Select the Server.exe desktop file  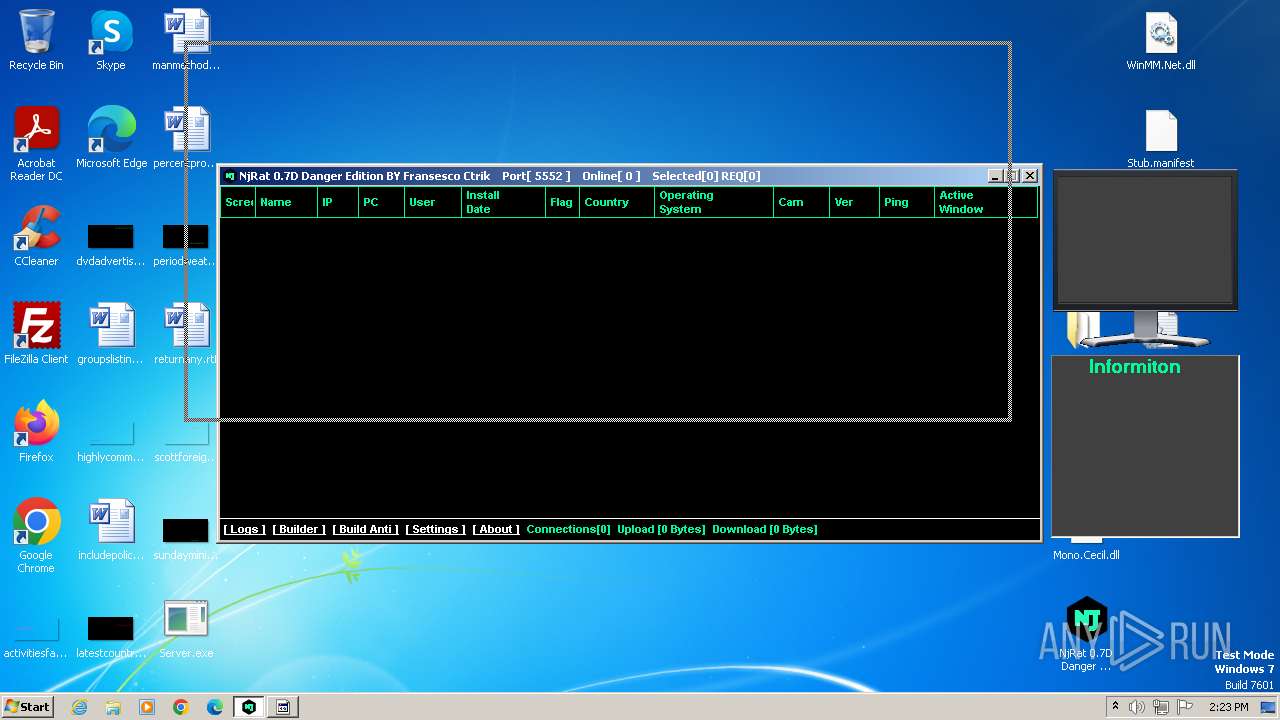186,630
